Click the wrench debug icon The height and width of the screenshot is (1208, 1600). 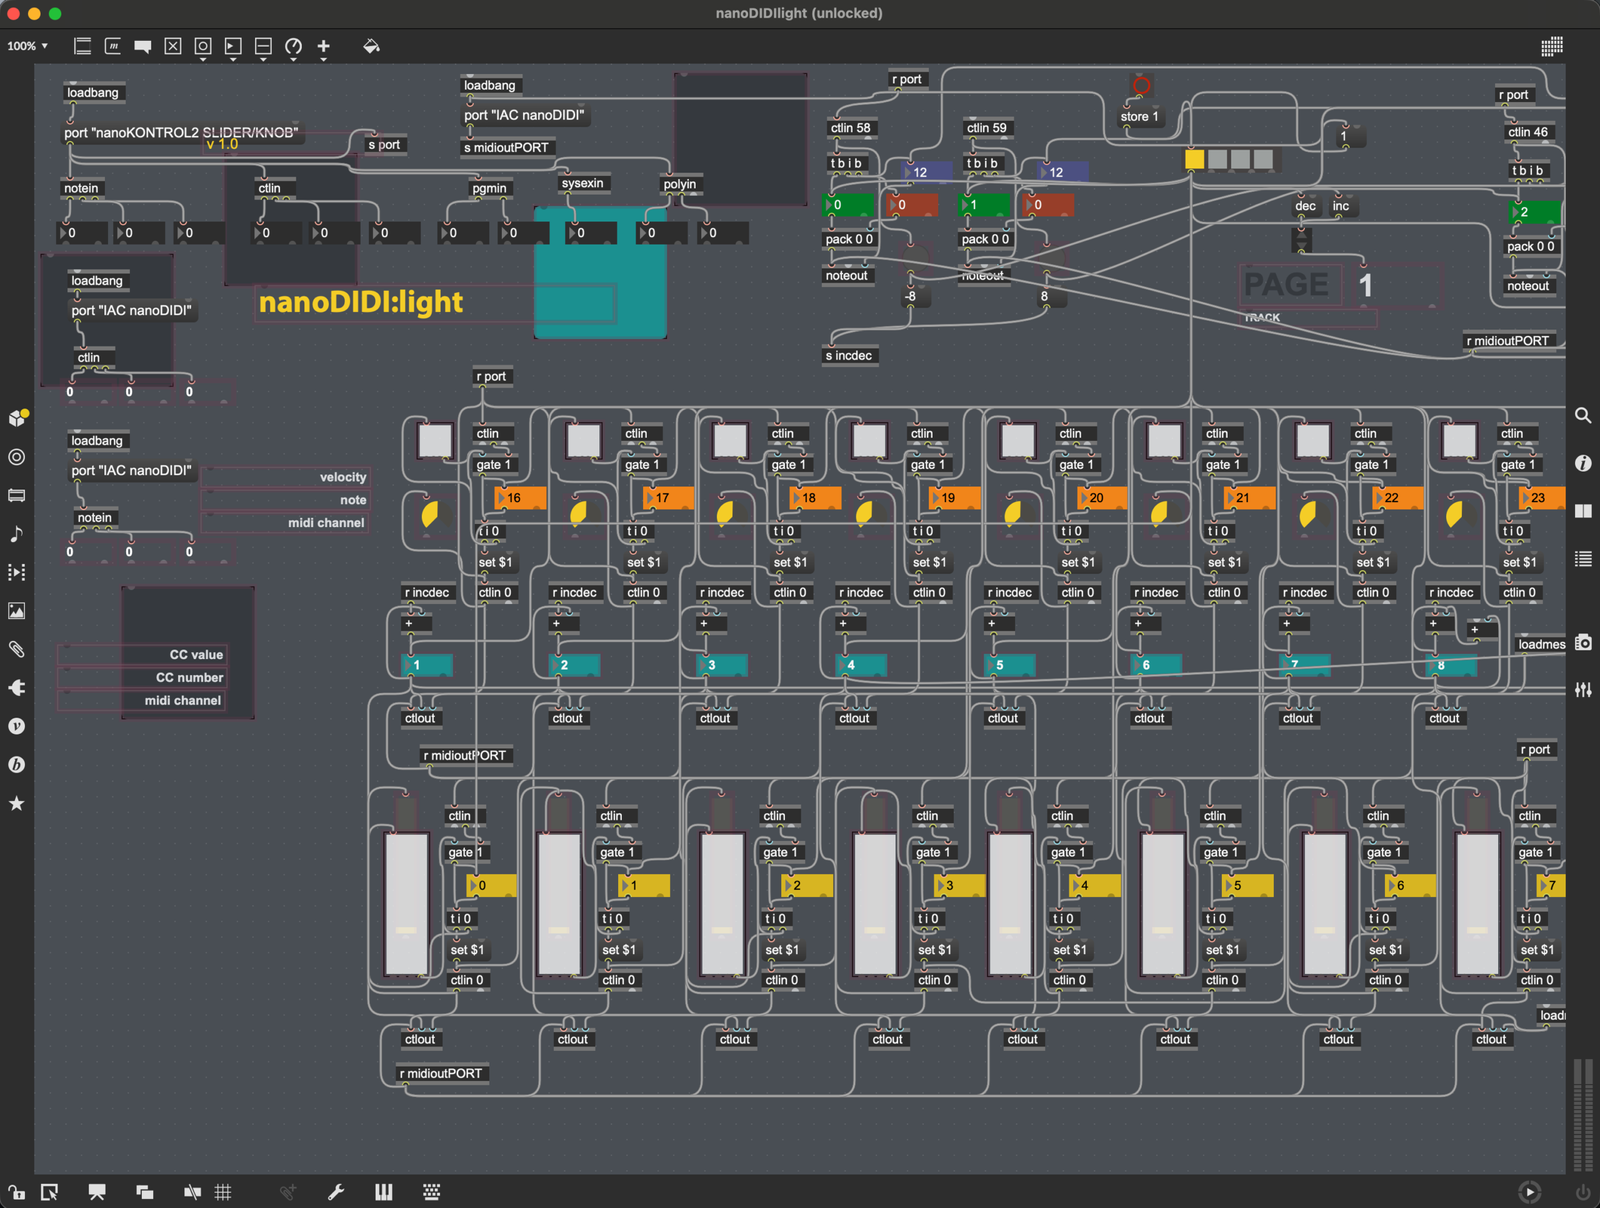click(336, 1192)
